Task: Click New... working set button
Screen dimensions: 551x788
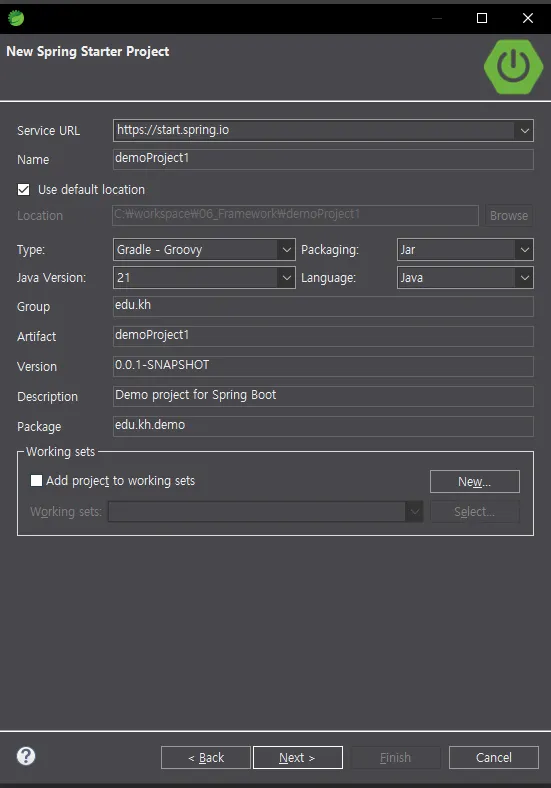Action: 475,481
